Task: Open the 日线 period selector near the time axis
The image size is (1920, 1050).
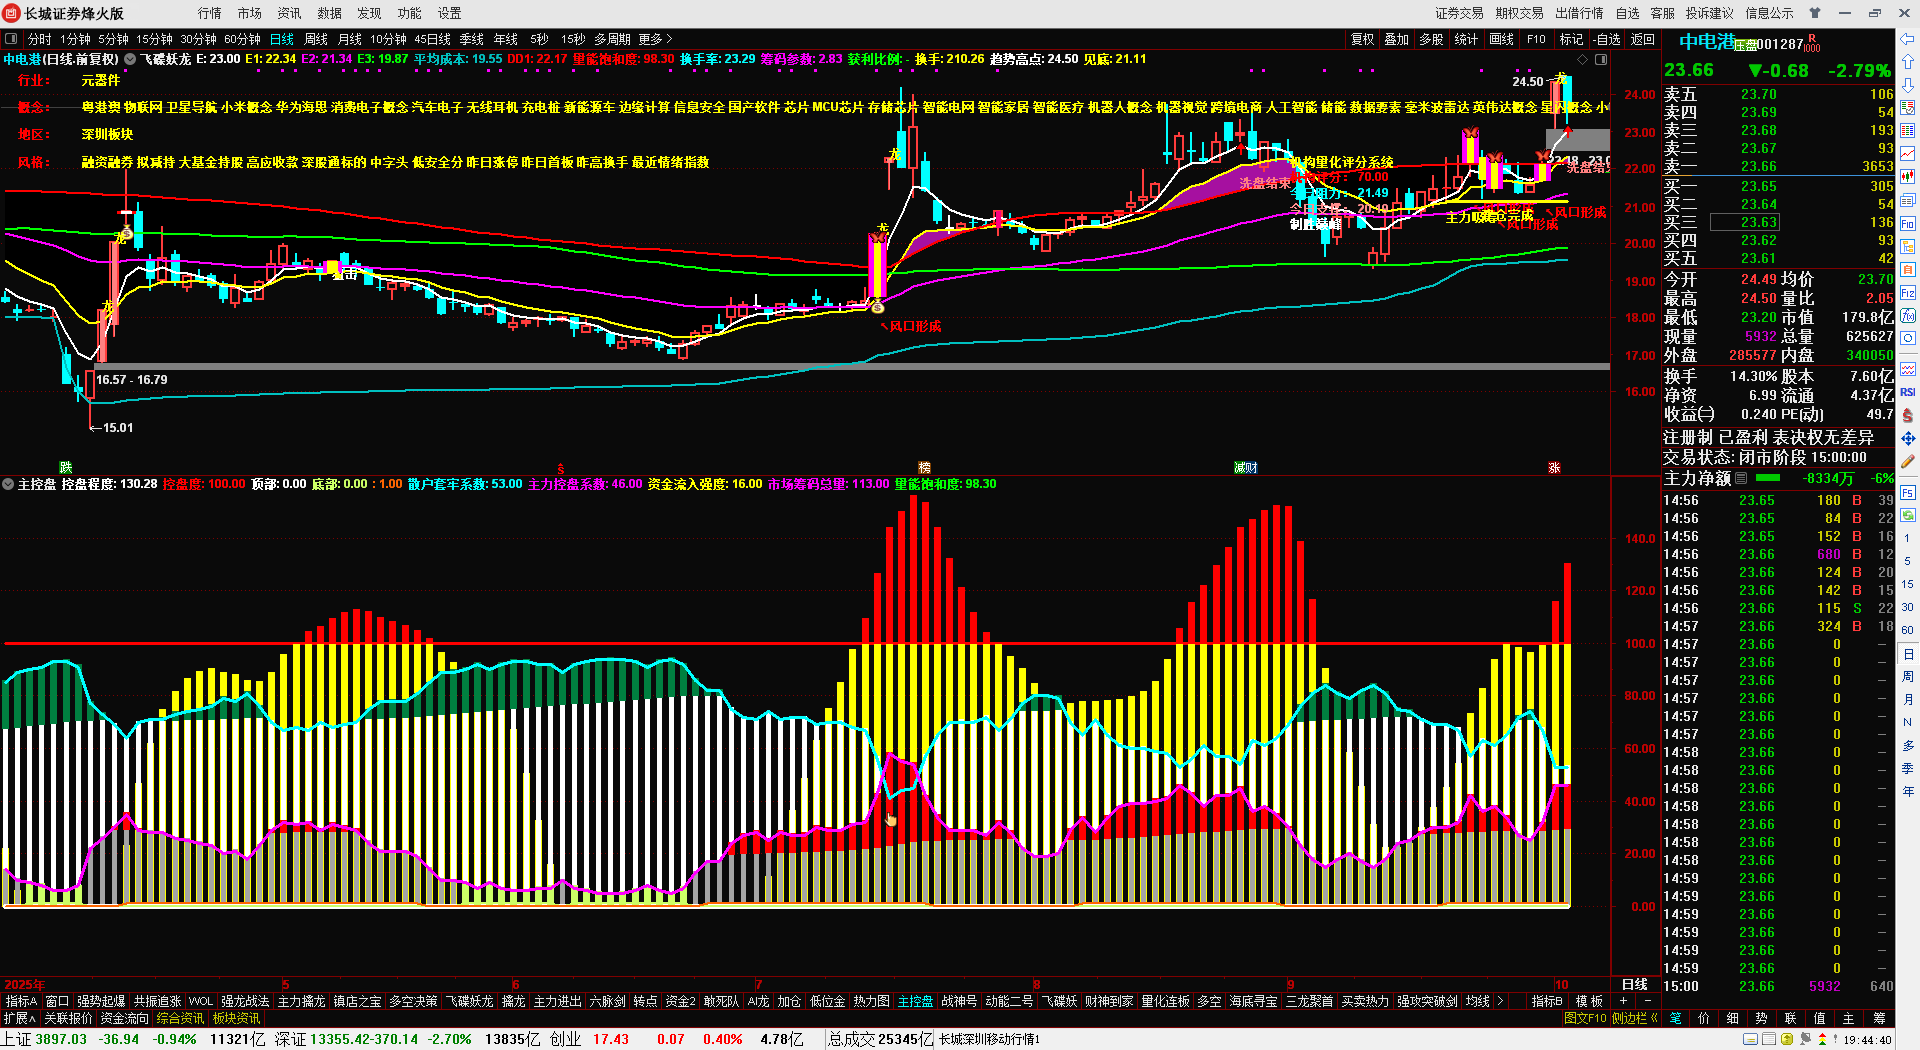Action: (x=1635, y=985)
